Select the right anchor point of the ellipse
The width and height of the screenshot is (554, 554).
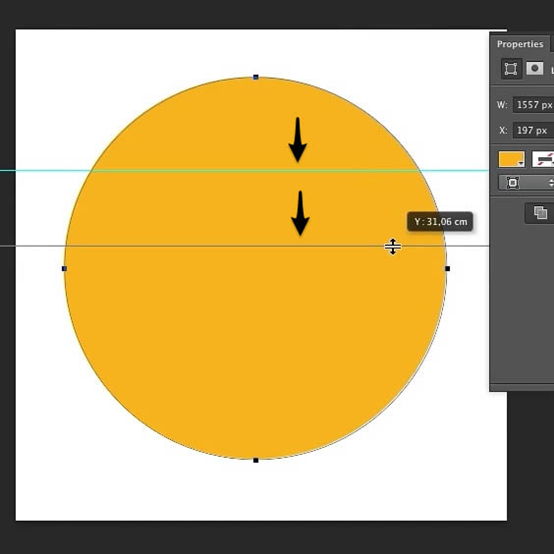[447, 269]
